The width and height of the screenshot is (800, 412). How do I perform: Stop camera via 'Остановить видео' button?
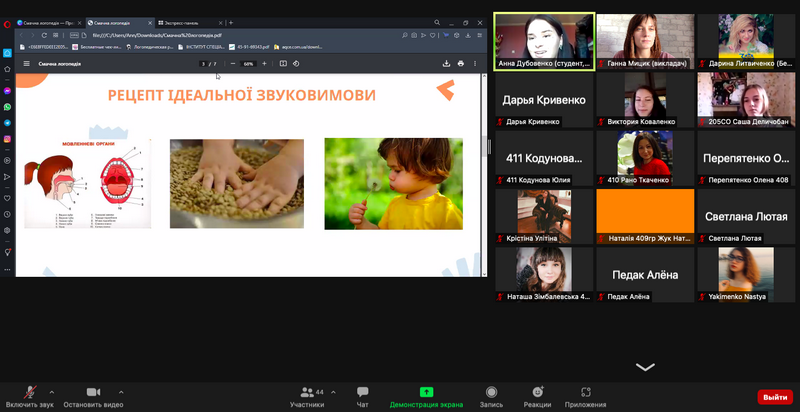(93, 397)
